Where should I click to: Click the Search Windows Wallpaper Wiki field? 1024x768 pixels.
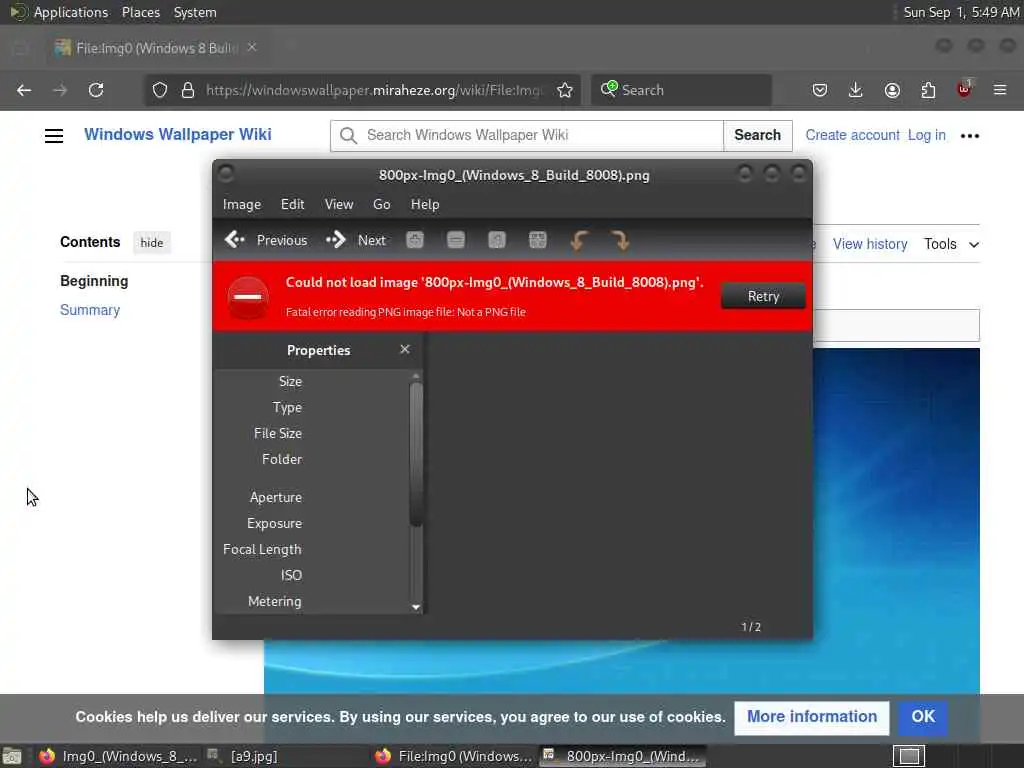tap(527, 135)
